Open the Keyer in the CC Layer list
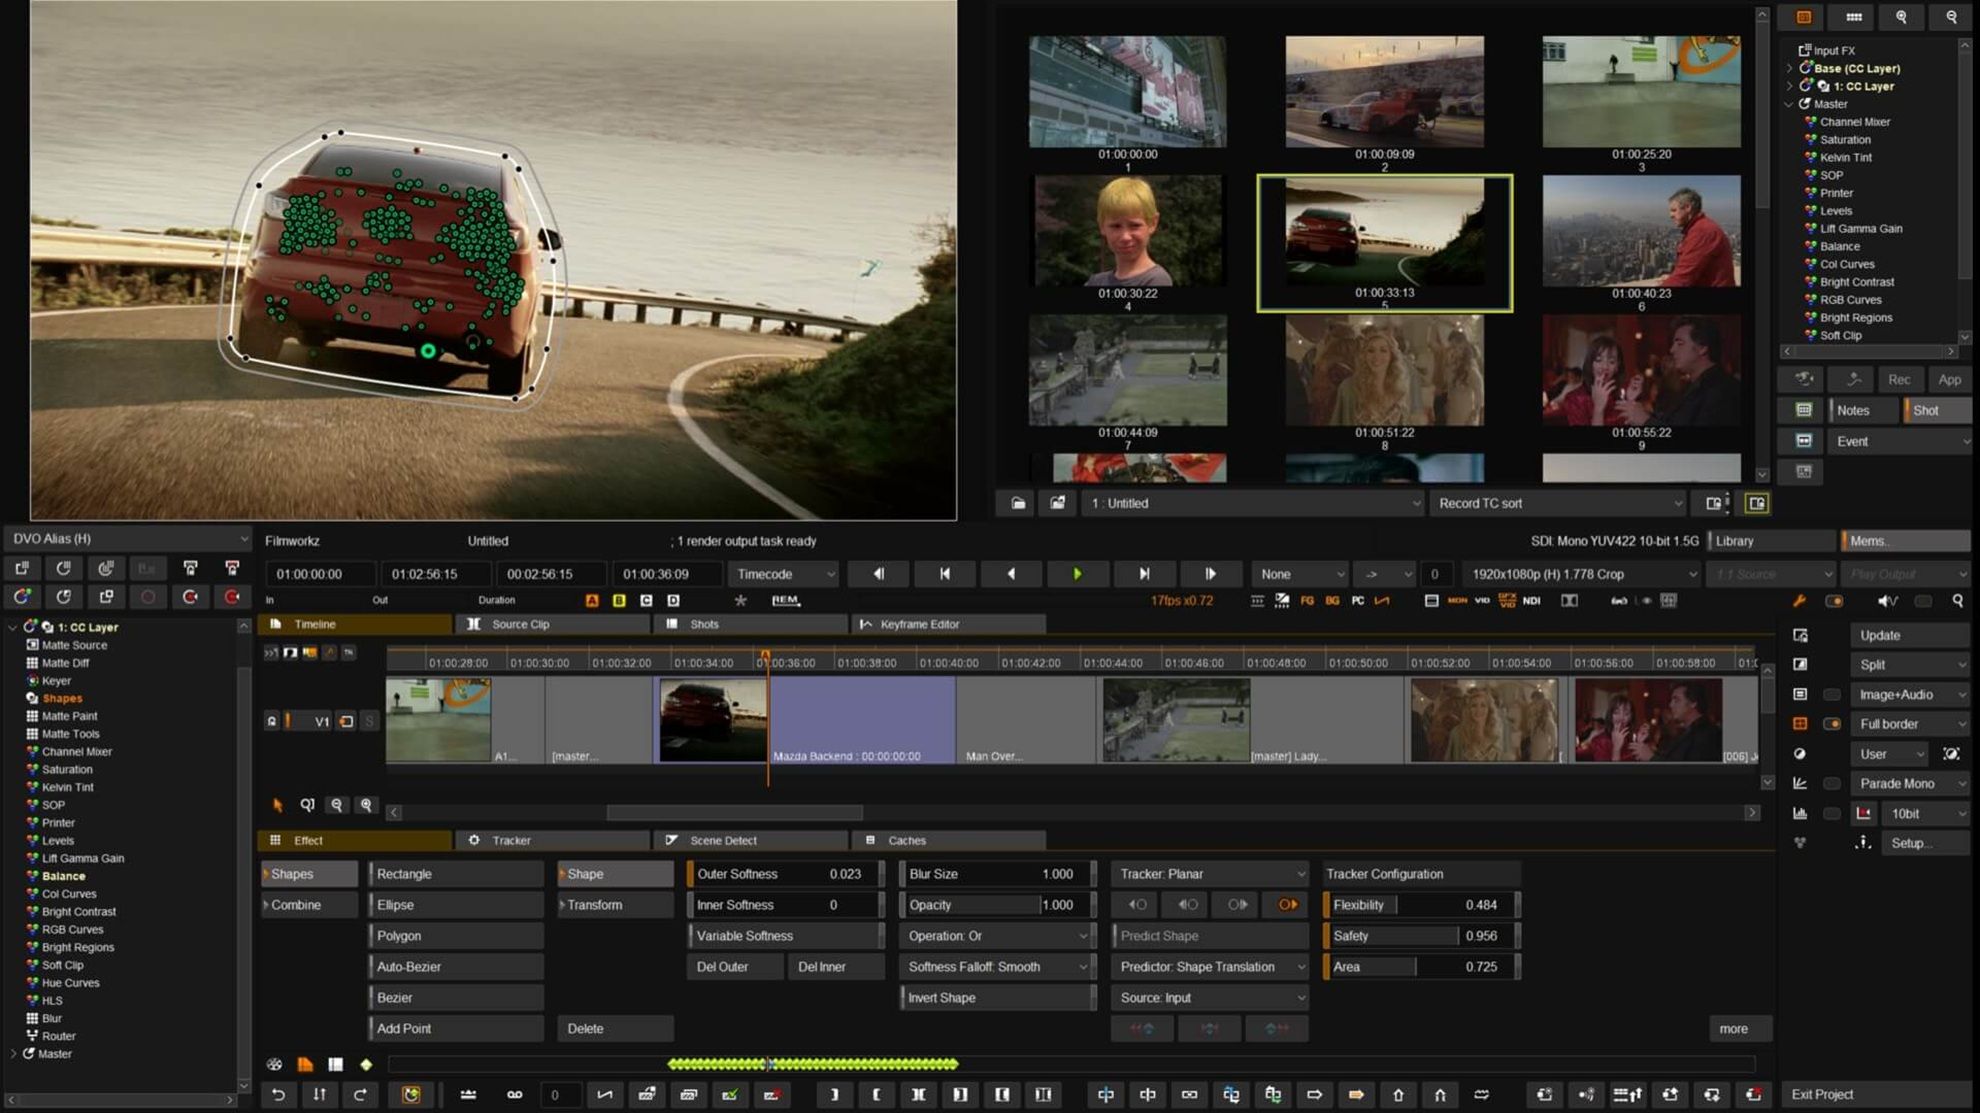 pyautogui.click(x=57, y=680)
